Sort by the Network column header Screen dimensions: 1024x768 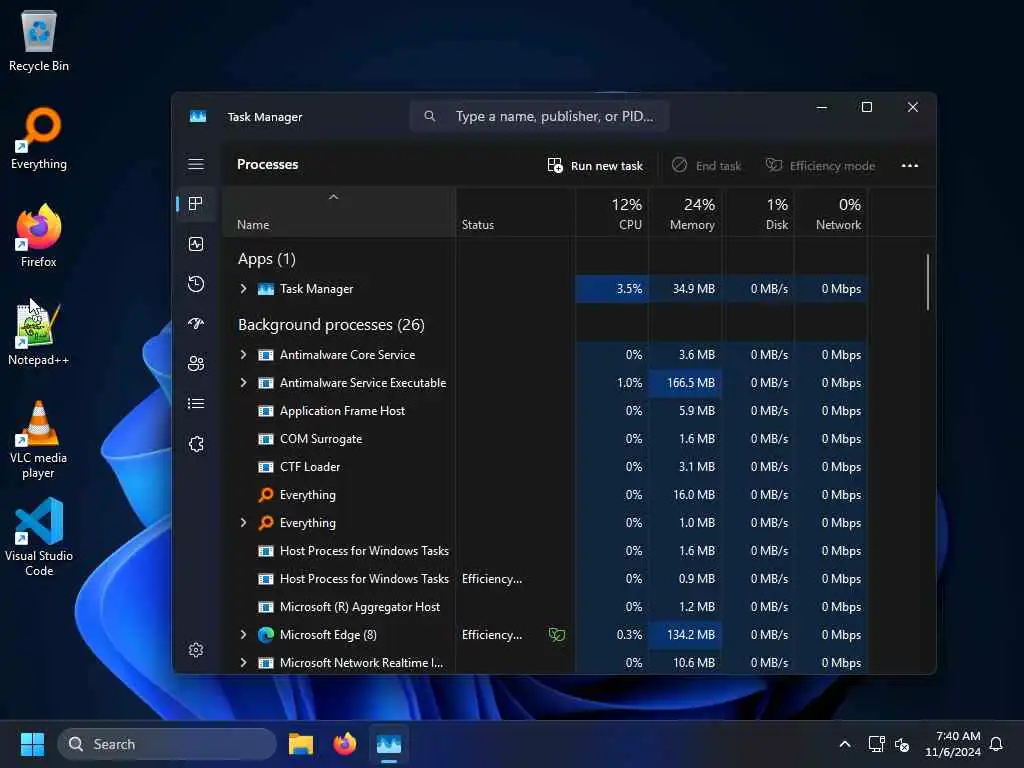click(831, 213)
